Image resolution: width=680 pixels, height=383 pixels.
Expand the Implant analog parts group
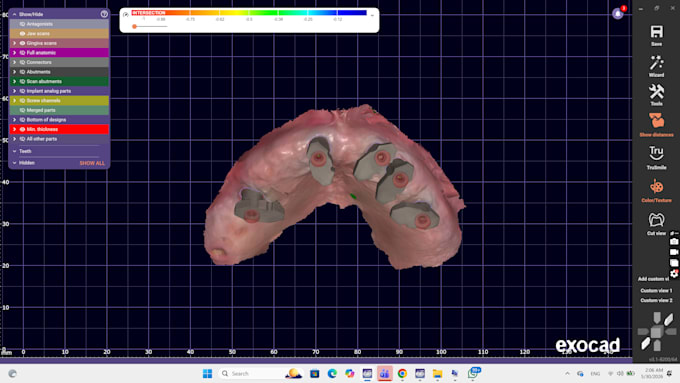(14, 91)
